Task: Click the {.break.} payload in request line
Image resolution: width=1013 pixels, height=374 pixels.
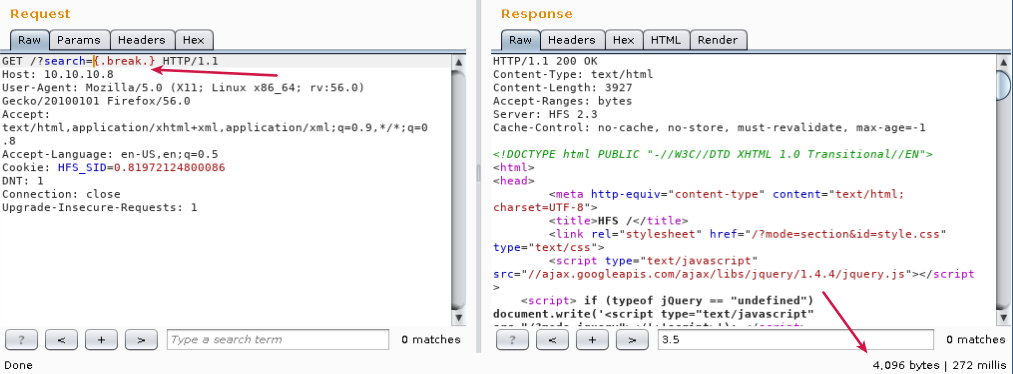Action: pyautogui.click(x=124, y=61)
